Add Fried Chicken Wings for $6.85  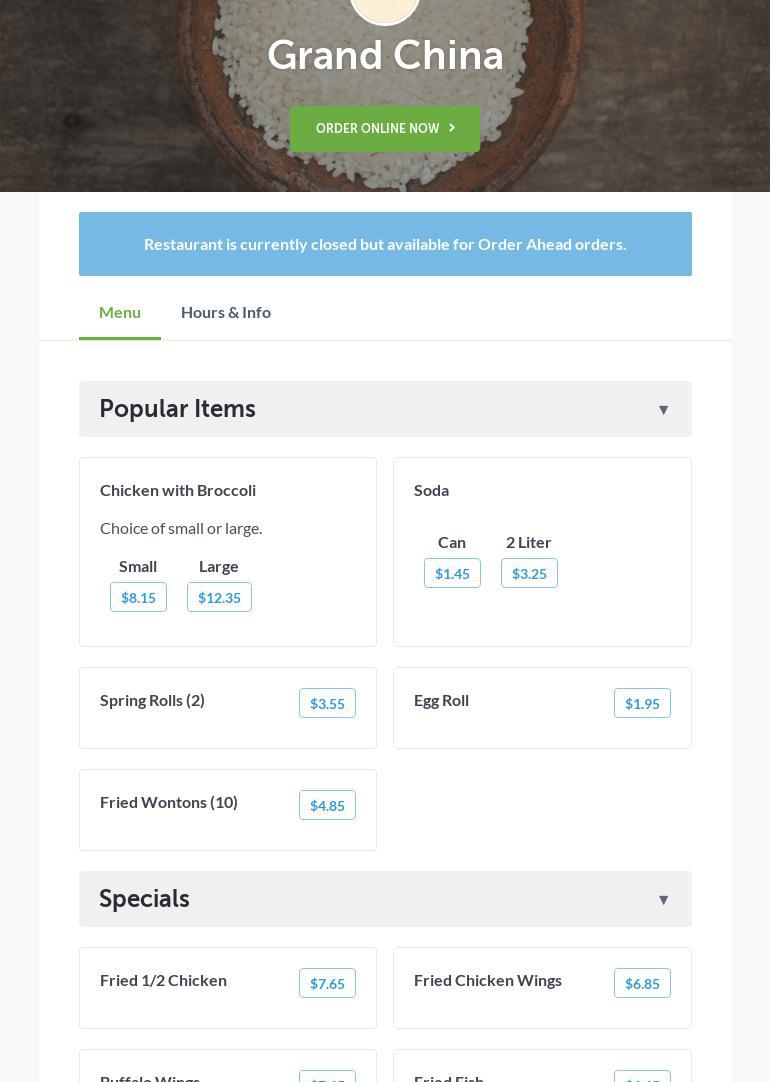(x=642, y=983)
